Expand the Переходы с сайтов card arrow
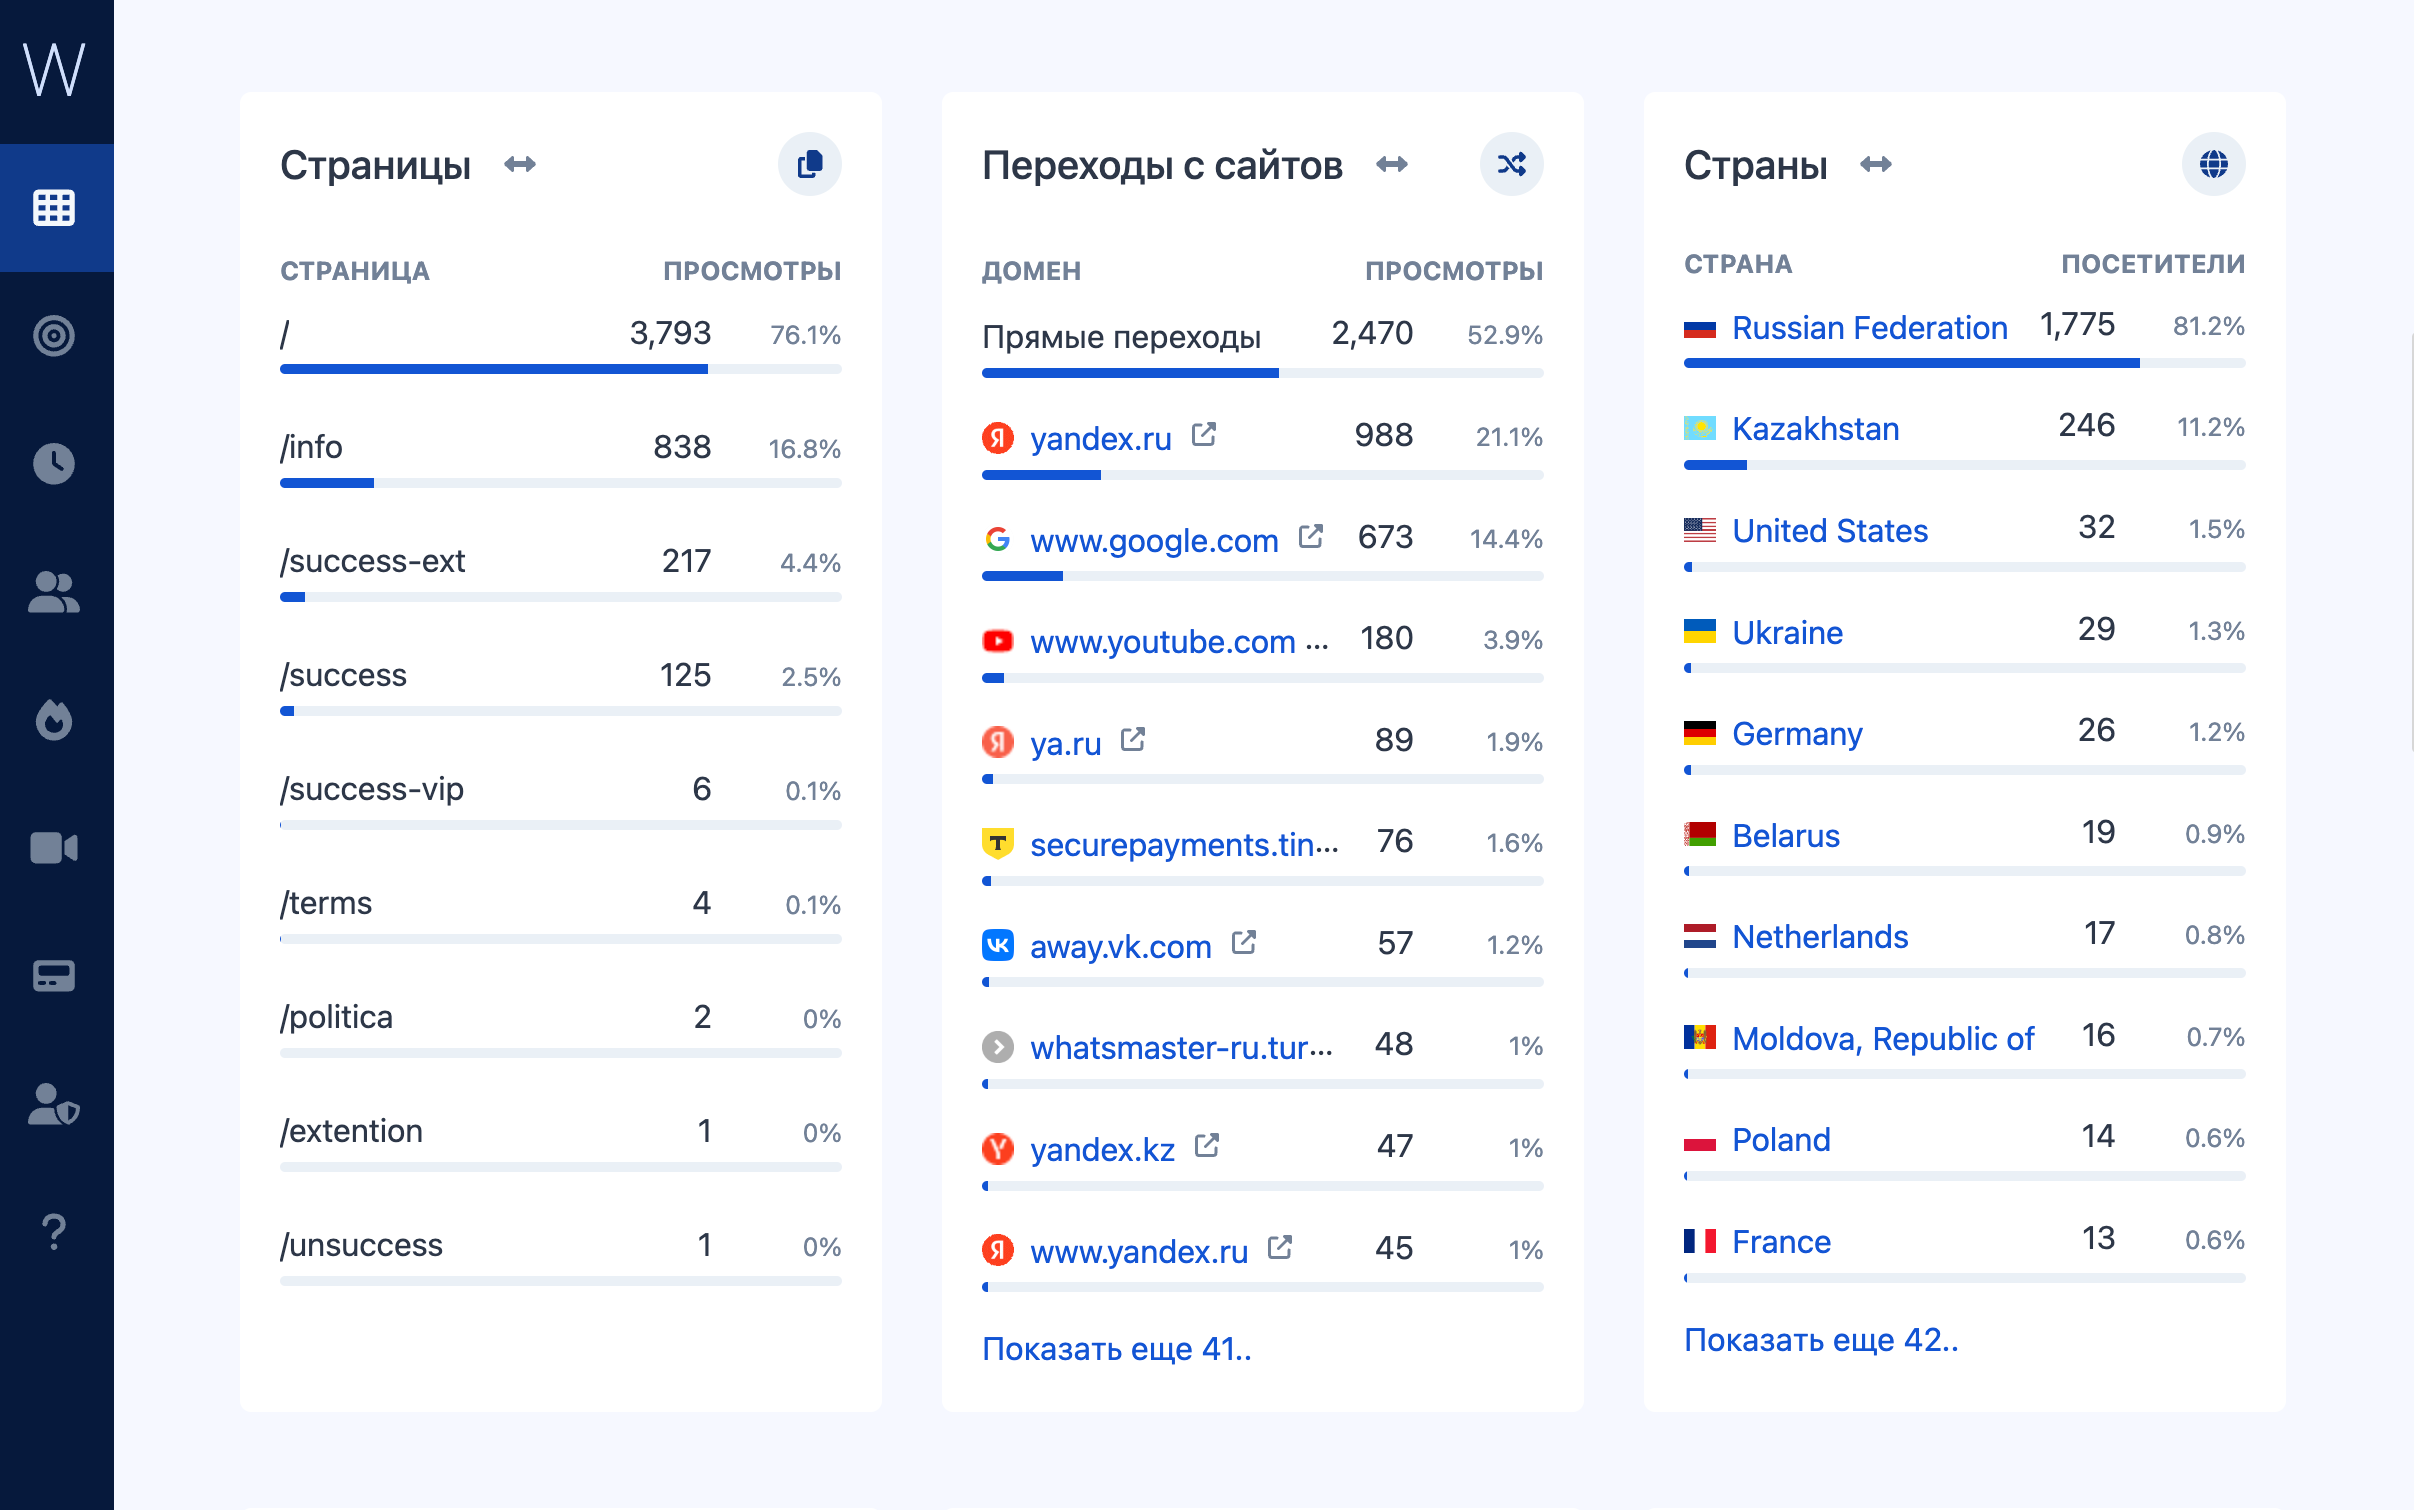Screen dimensions: 2414x1510 (1392, 164)
